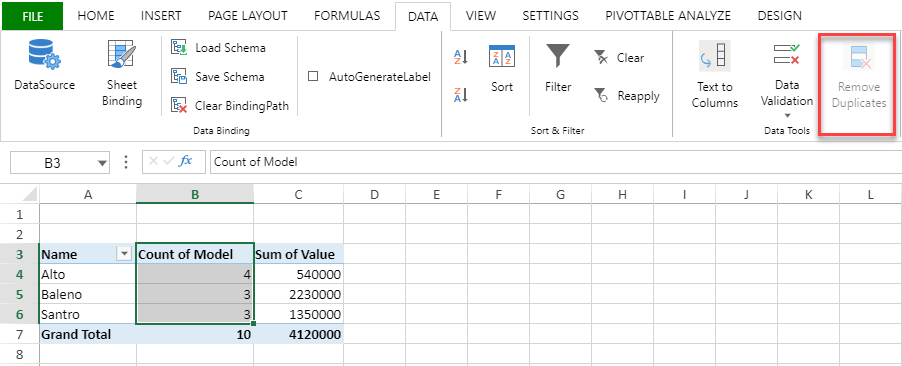902x366 pixels.
Task: Click the Clear filter button
Action: point(619,58)
